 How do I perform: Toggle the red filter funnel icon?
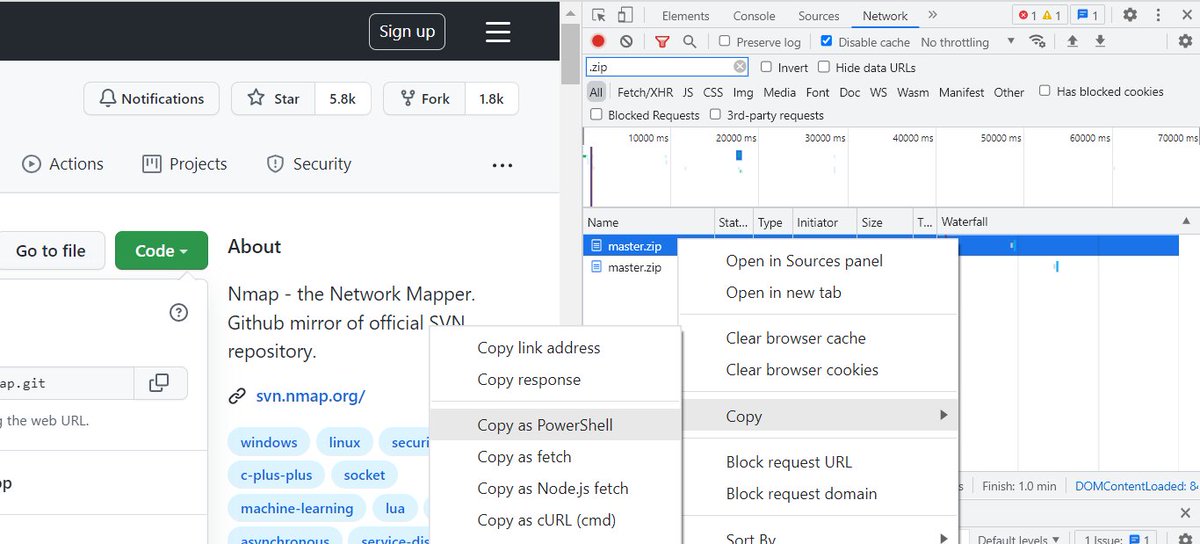tap(662, 42)
